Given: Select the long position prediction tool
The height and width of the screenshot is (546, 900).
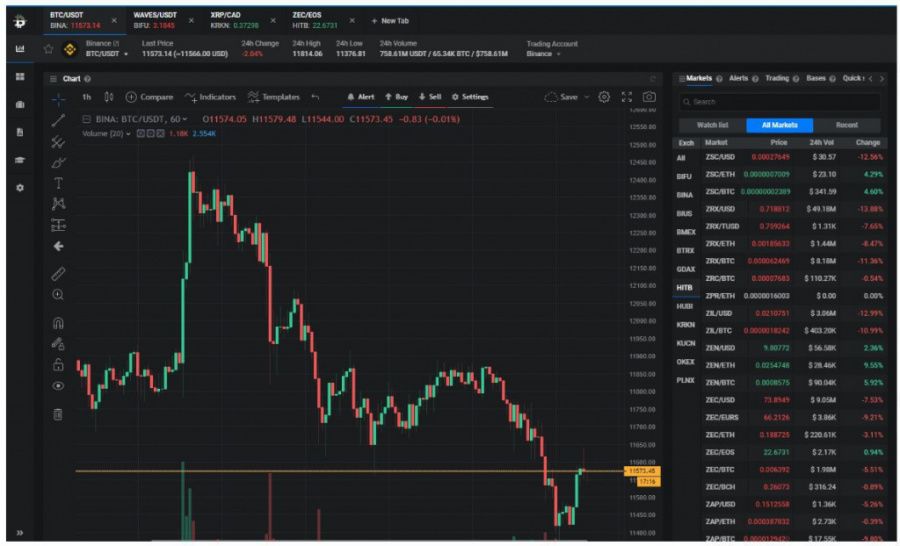Looking at the screenshot, I should 59,225.
